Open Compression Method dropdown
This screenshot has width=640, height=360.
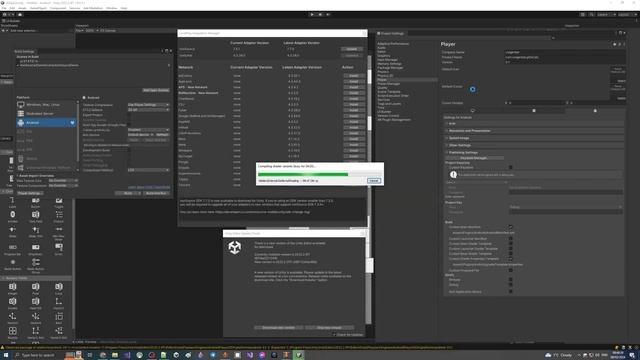click(x=149, y=170)
